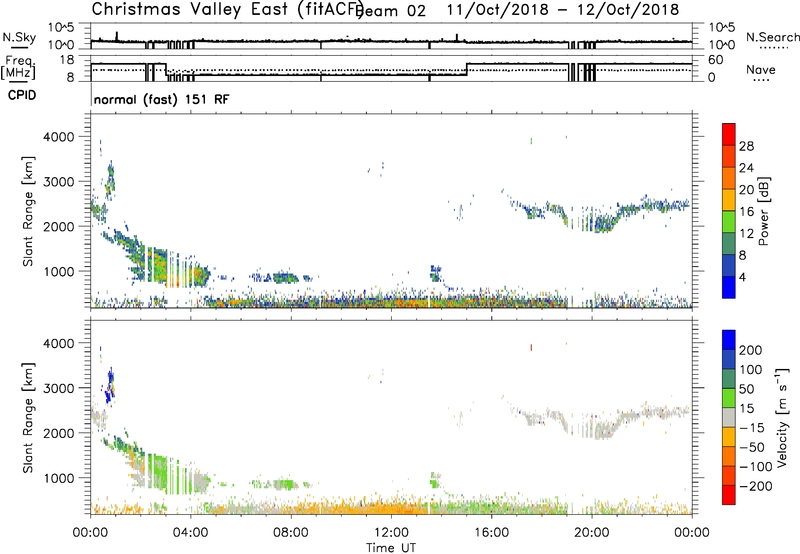The height and width of the screenshot is (554, 800).
Task: Click the 'Time UT' axis label
Action: point(391,548)
